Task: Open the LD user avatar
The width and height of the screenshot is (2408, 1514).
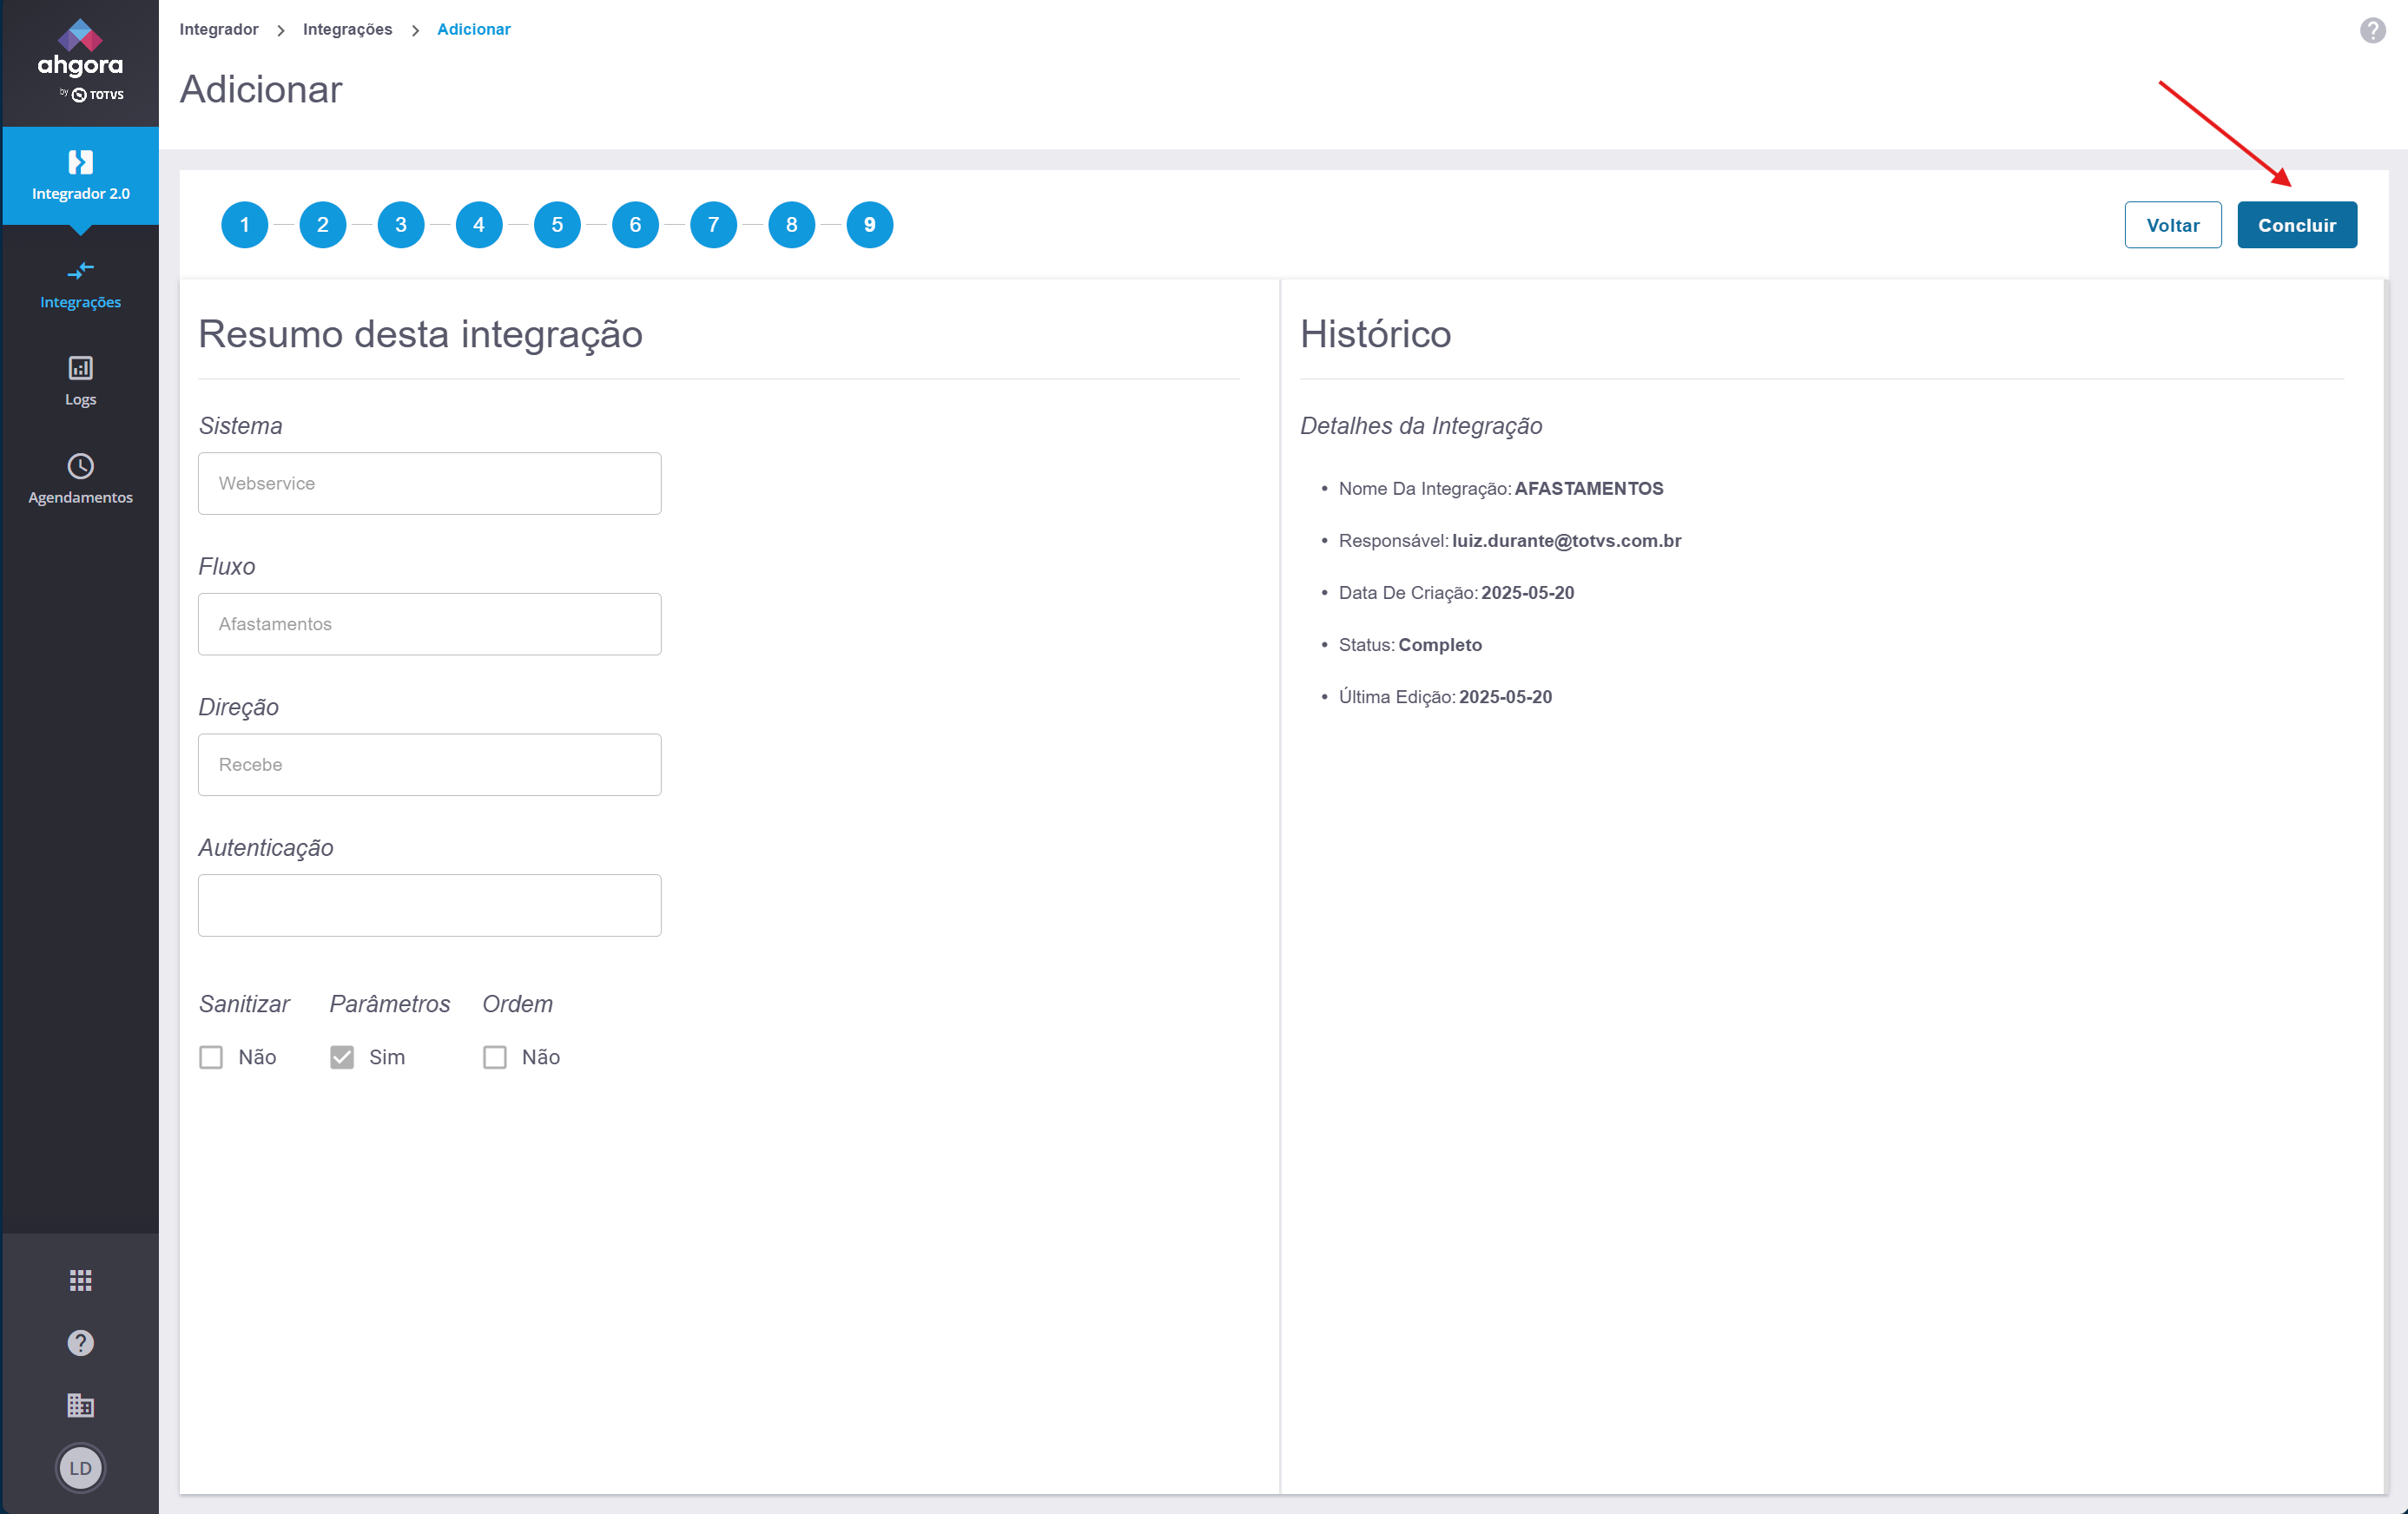Action: pyautogui.click(x=80, y=1468)
